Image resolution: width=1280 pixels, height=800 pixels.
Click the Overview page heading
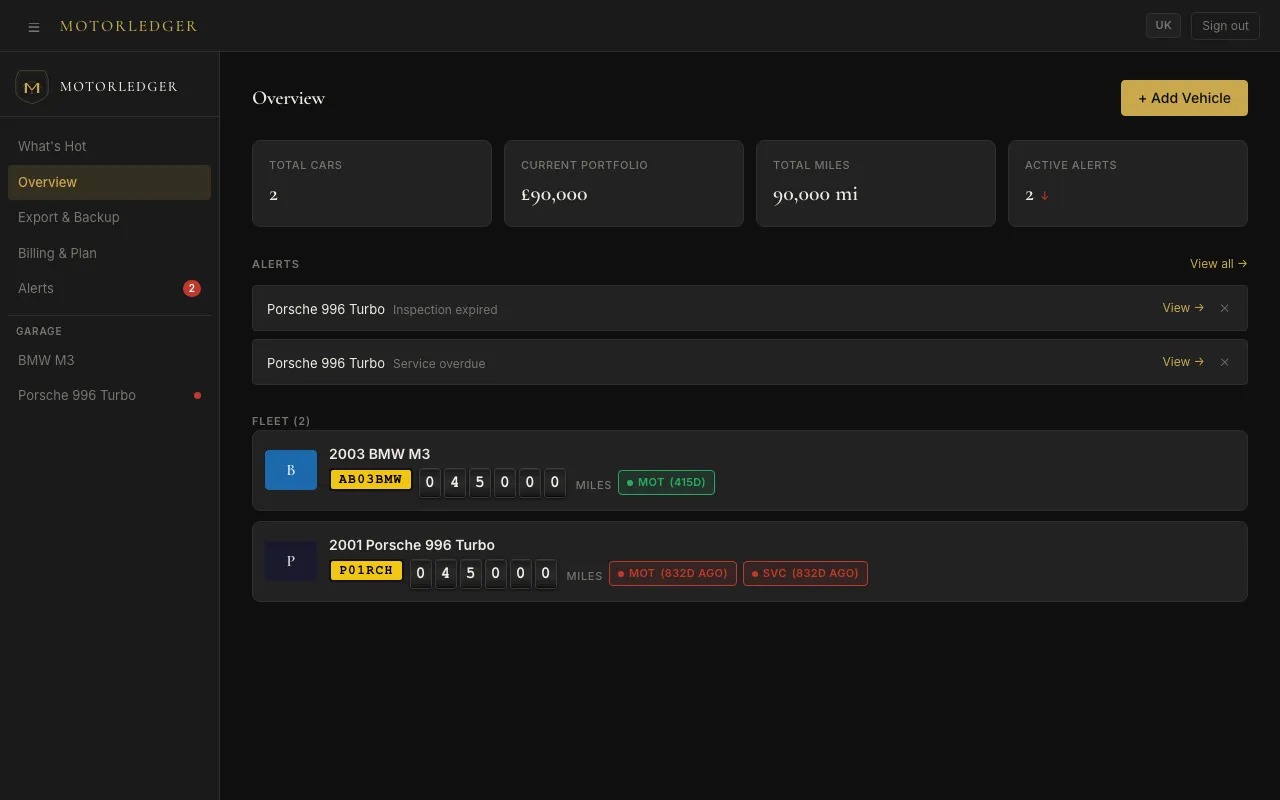pos(289,98)
